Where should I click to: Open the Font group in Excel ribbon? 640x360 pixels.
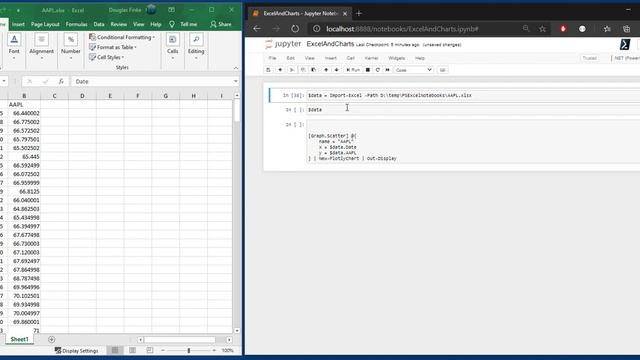coord(14,47)
